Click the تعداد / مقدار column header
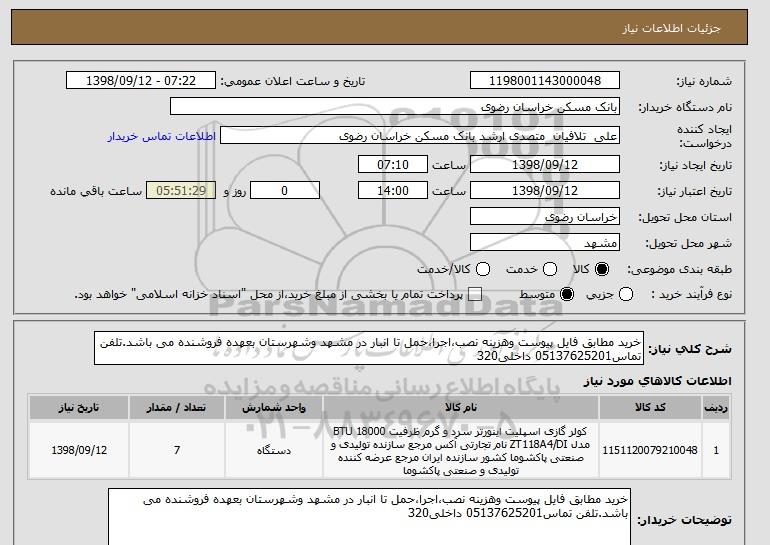Viewport: 770px width, 545px height. point(177,408)
